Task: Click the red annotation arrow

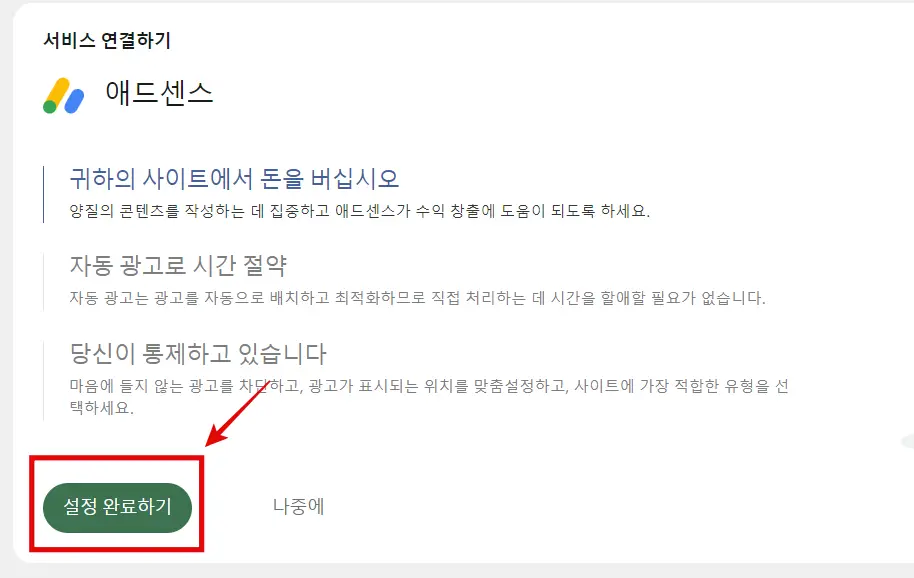Action: 236,417
